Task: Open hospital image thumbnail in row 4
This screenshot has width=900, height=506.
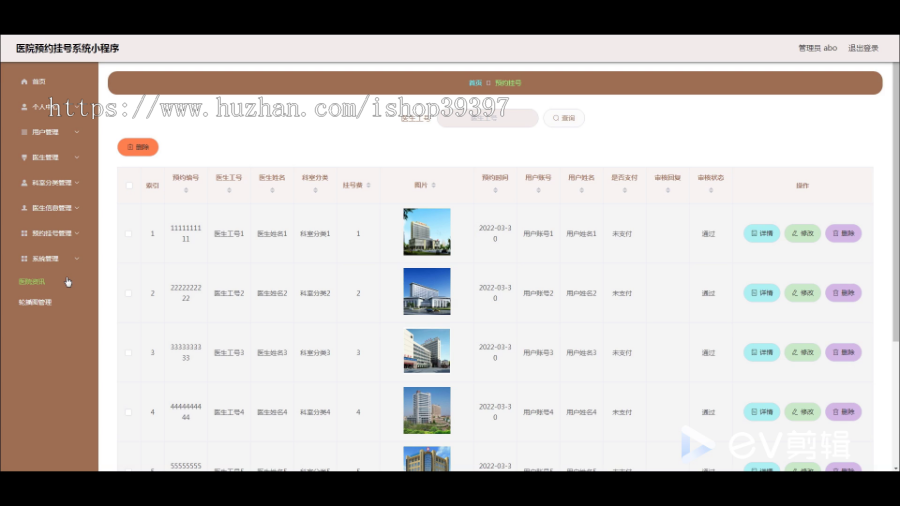Action: click(x=426, y=410)
